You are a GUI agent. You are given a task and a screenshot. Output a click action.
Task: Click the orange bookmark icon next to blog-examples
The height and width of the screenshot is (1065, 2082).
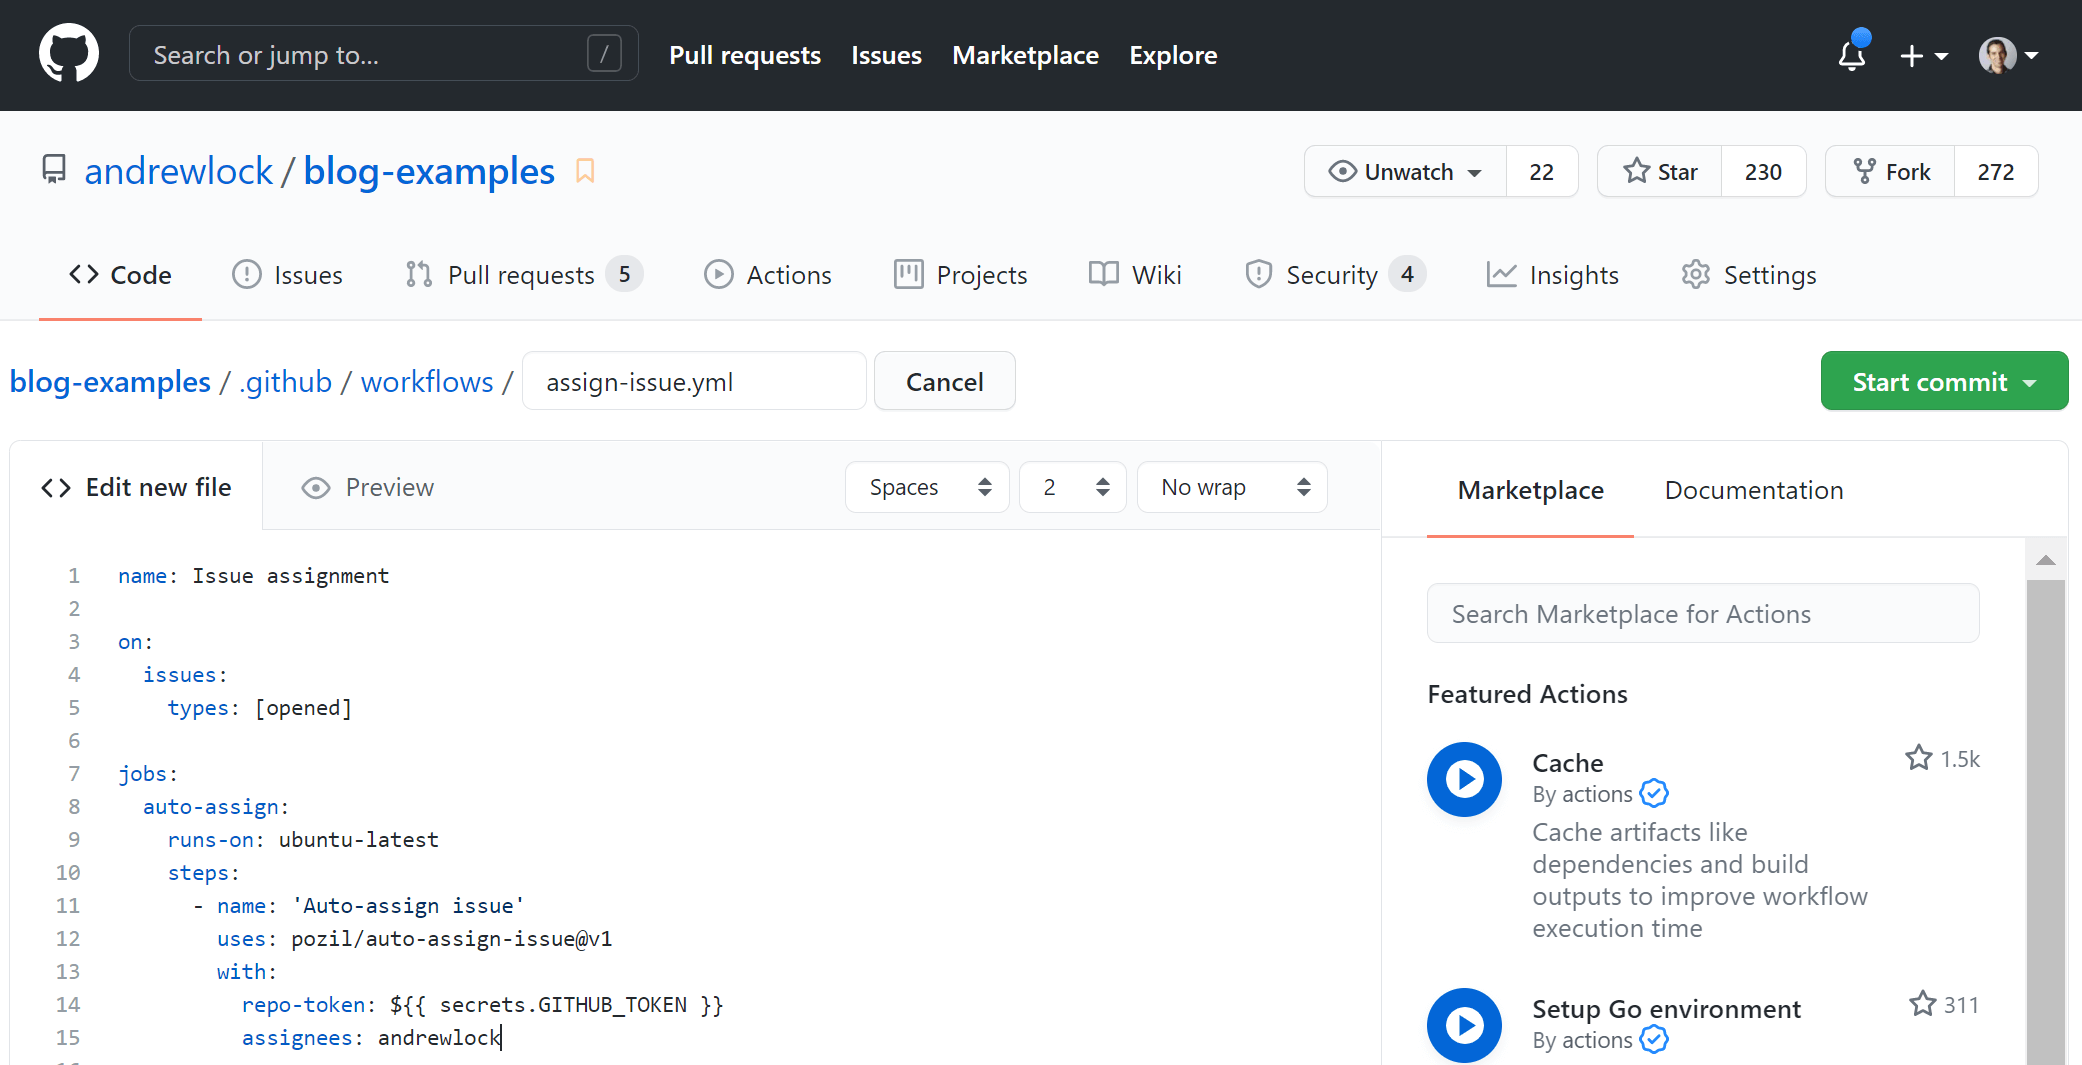[x=585, y=171]
